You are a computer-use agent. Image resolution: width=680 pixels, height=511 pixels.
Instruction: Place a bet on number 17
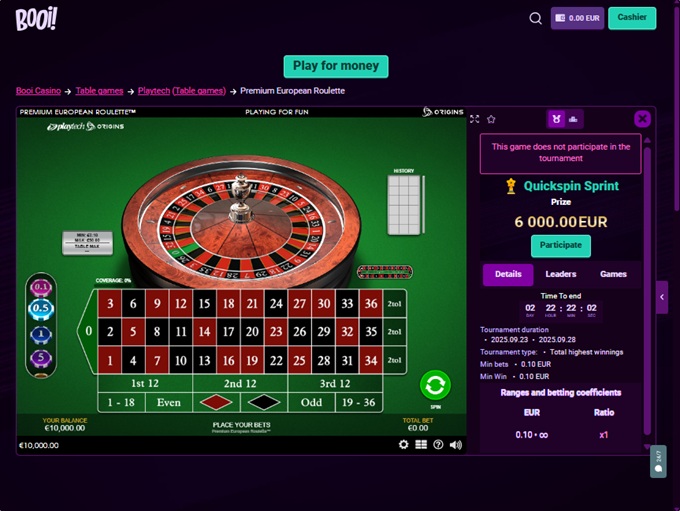click(x=229, y=332)
